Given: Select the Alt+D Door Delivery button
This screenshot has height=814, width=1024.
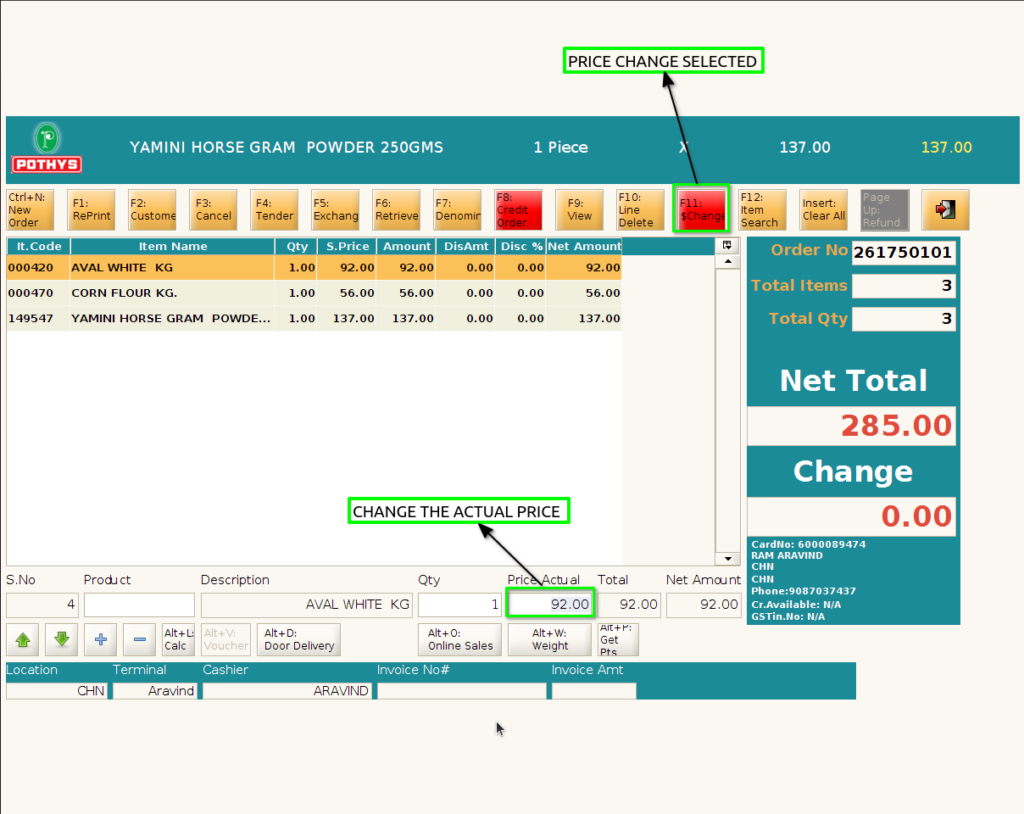Looking at the screenshot, I should 299,640.
